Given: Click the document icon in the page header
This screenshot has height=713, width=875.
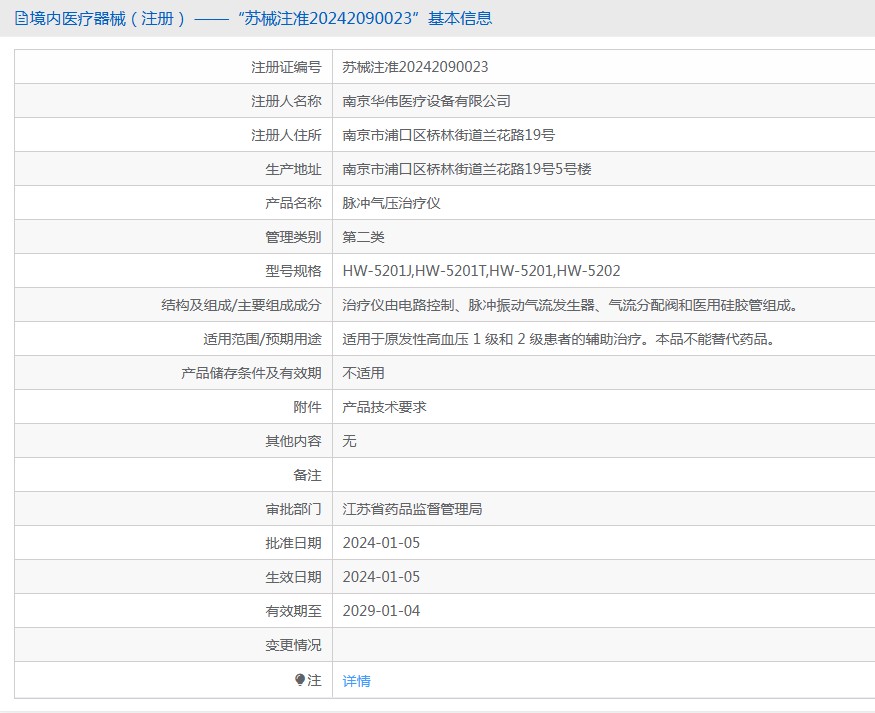Looking at the screenshot, I should pyautogui.click(x=21, y=18).
